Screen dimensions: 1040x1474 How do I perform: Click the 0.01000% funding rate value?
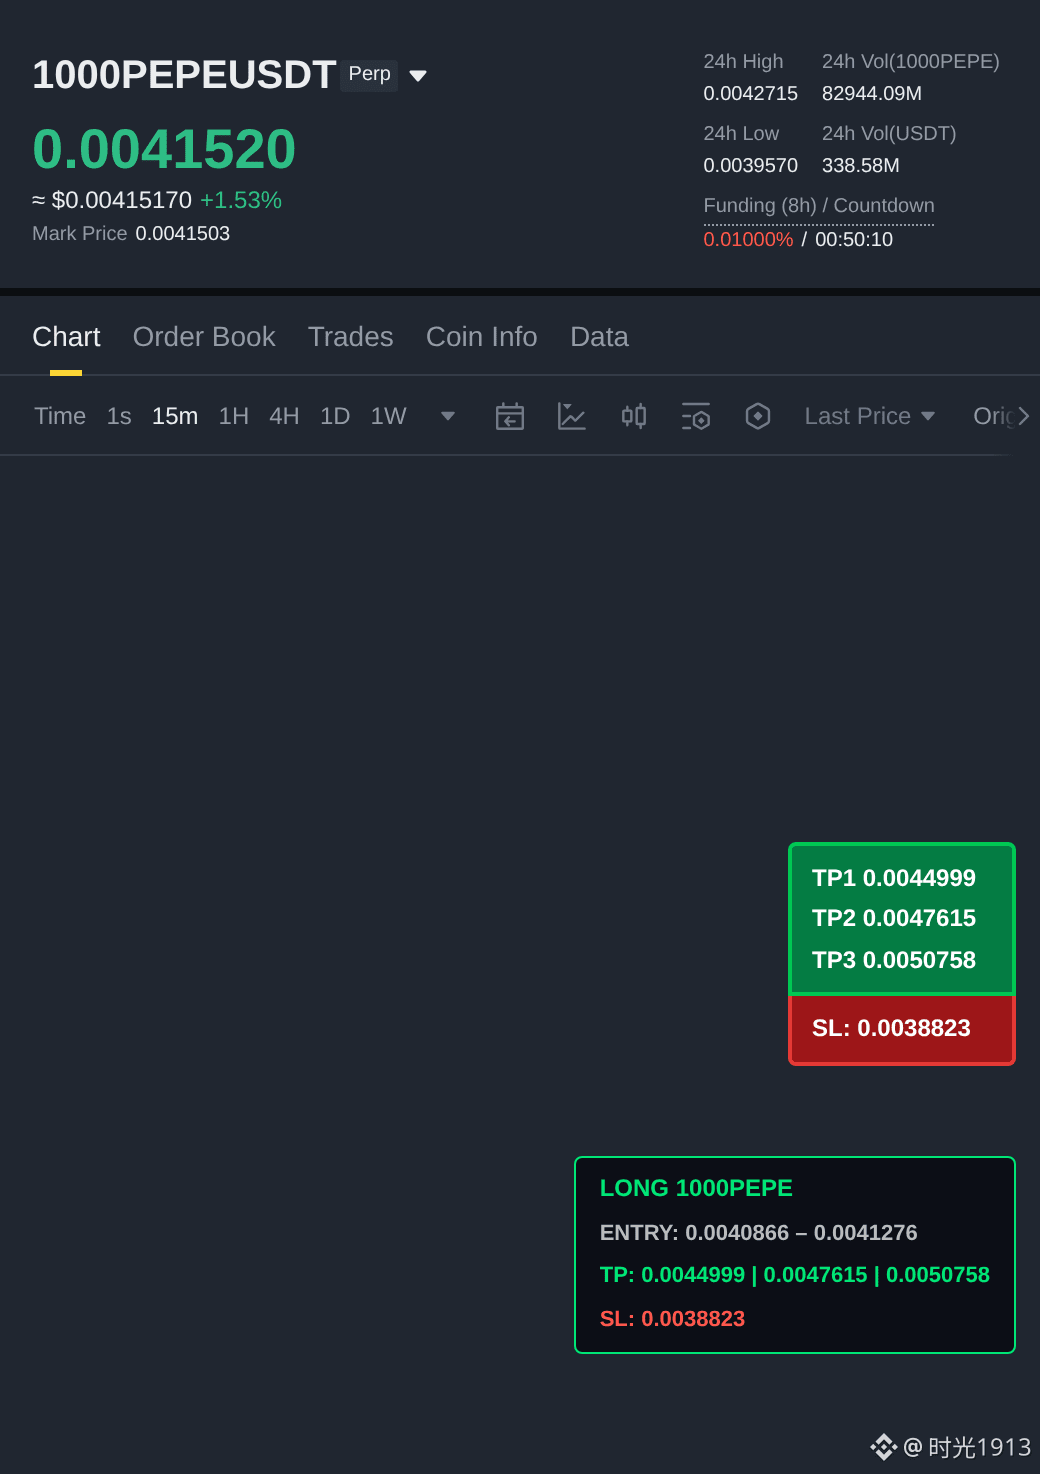click(748, 239)
